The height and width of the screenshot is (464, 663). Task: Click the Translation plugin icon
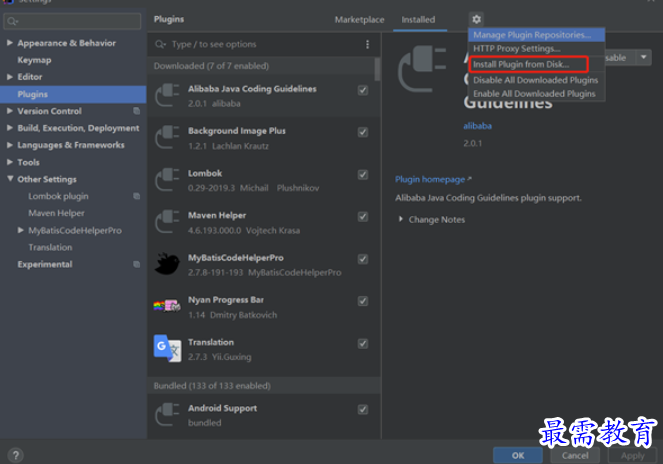click(167, 348)
